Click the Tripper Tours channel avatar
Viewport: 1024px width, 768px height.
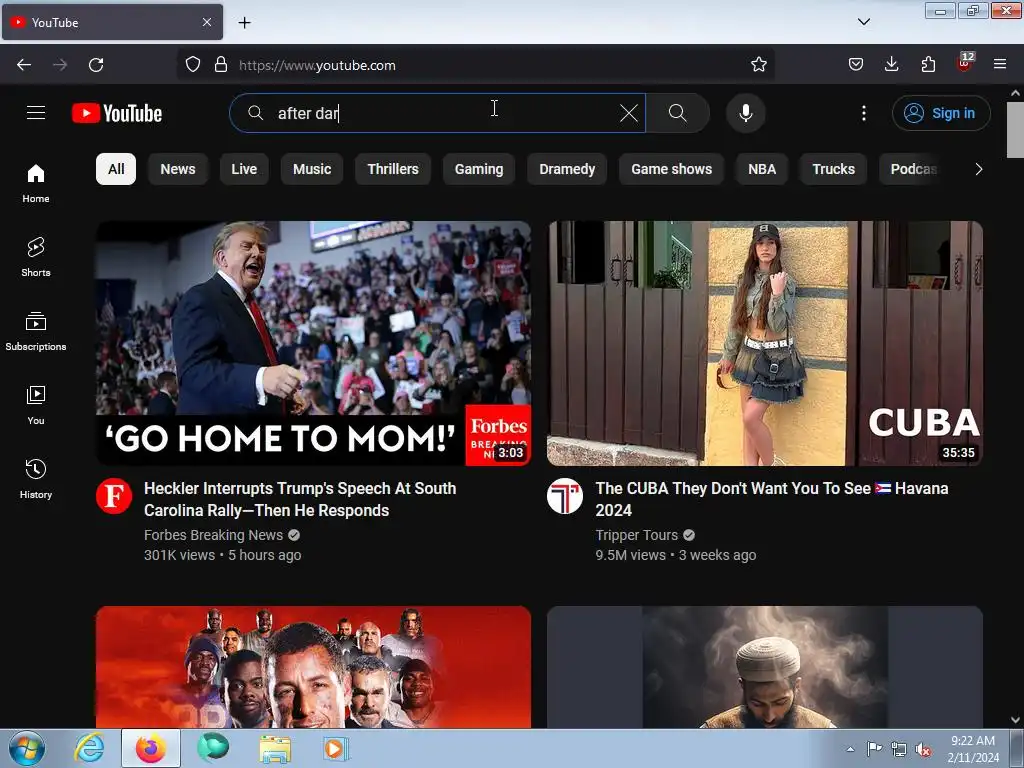click(x=565, y=496)
